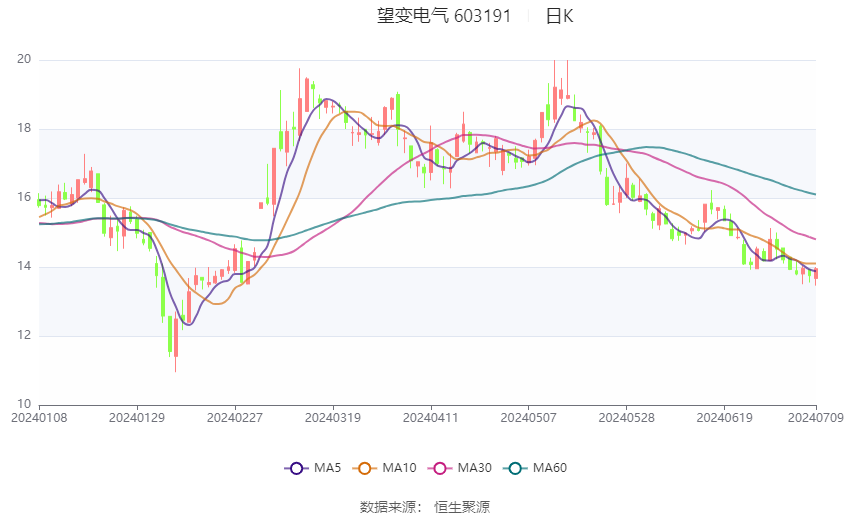Click the data source text 恒生聚源

pyautogui.click(x=462, y=507)
